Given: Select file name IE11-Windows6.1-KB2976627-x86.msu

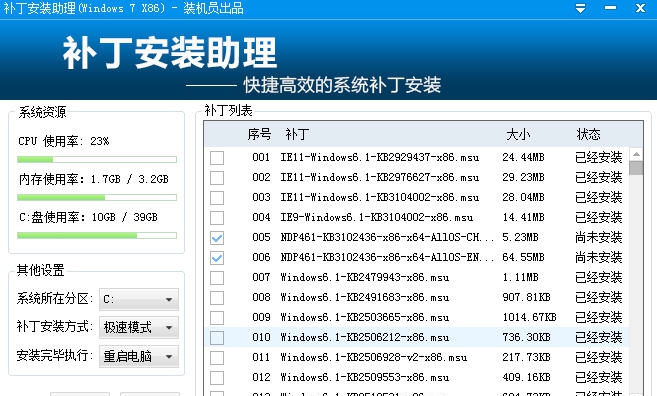Looking at the screenshot, I should click(380, 178).
